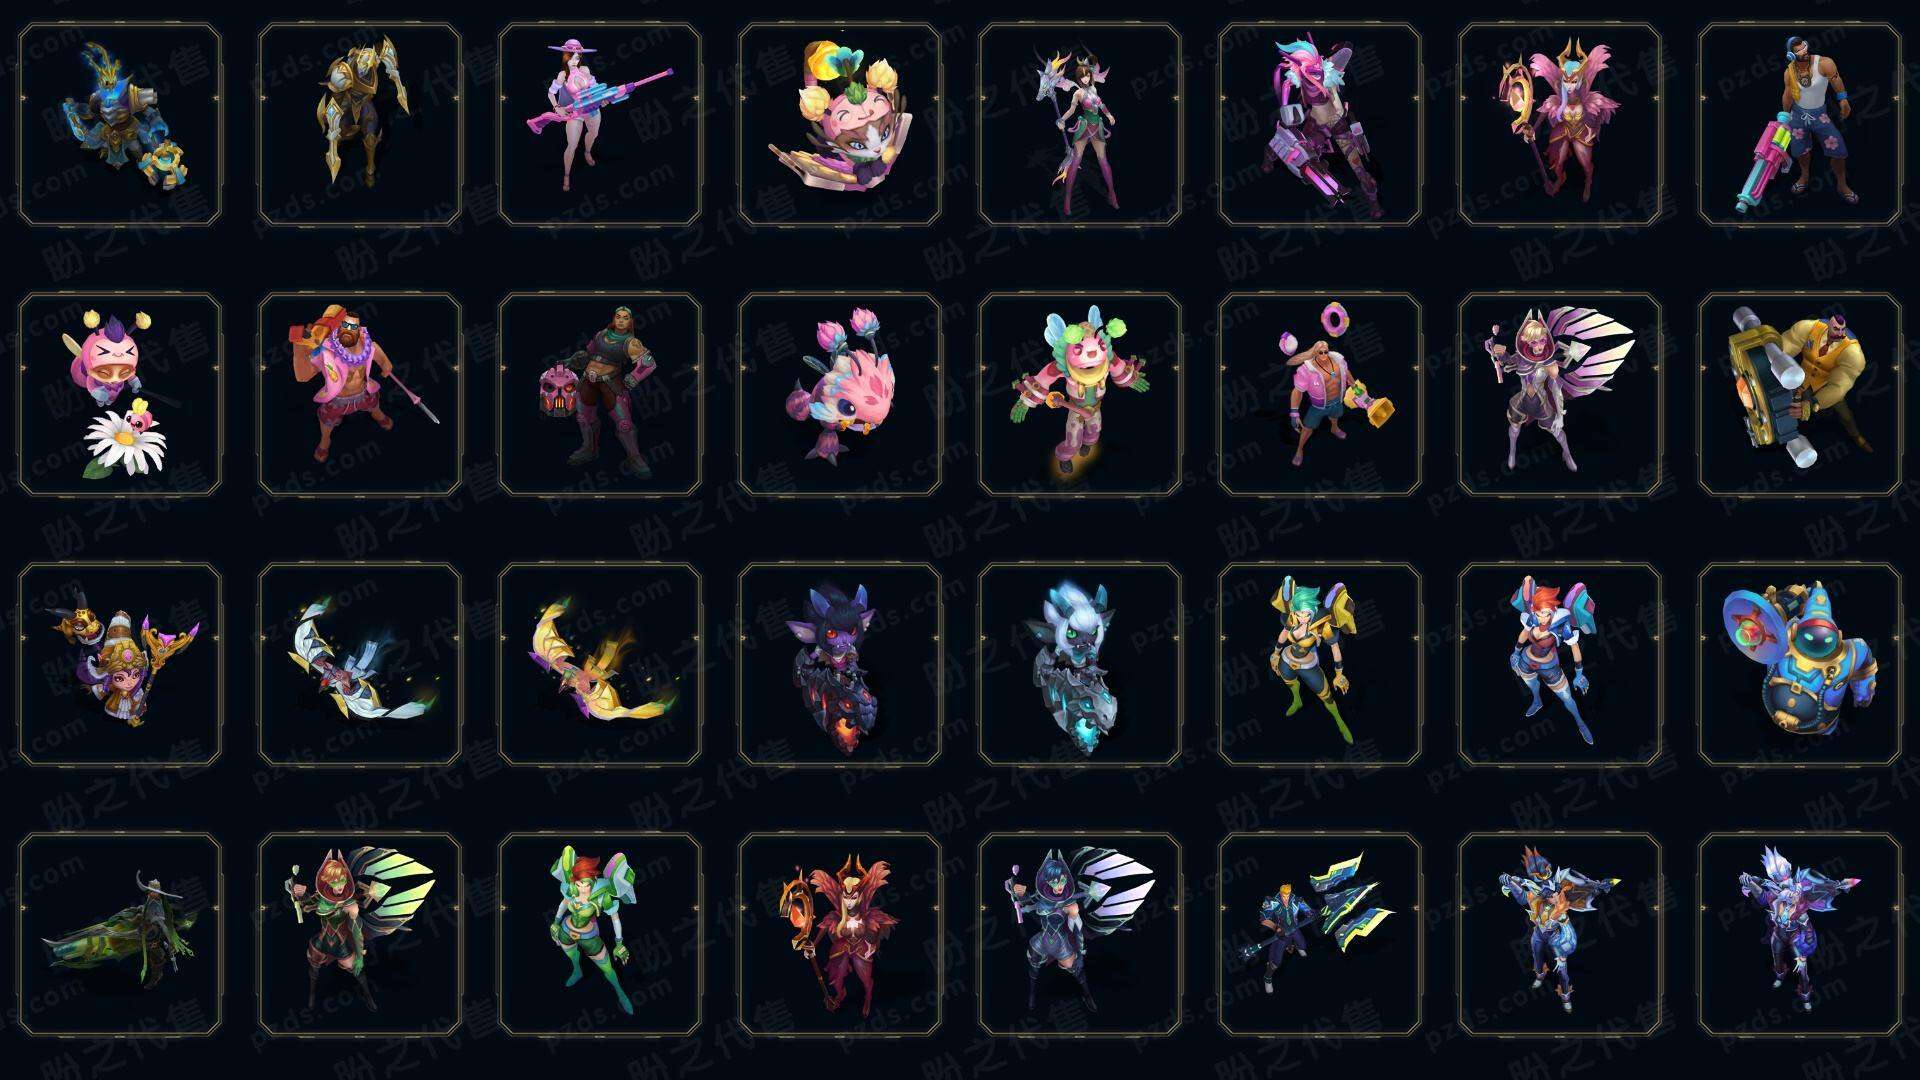Viewport: 1920px width, 1080px height.
Task: Click the white crescent bow weapon tile
Action: (x=360, y=665)
